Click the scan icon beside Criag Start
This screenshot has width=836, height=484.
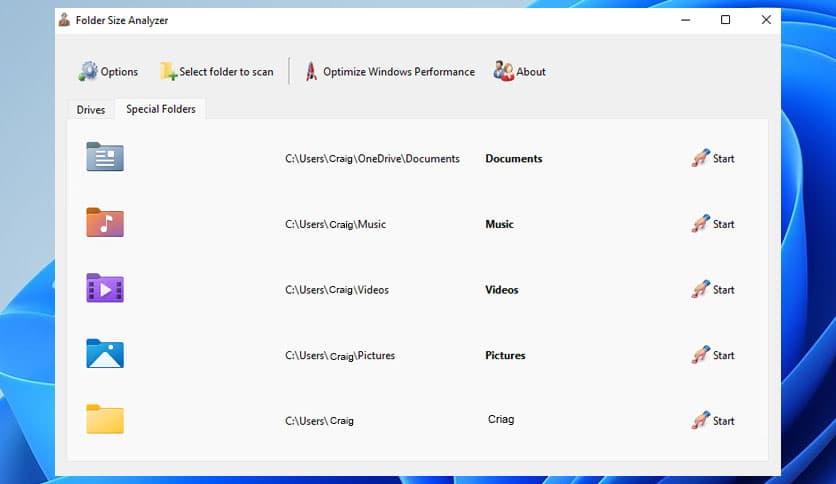pyautogui.click(x=701, y=420)
